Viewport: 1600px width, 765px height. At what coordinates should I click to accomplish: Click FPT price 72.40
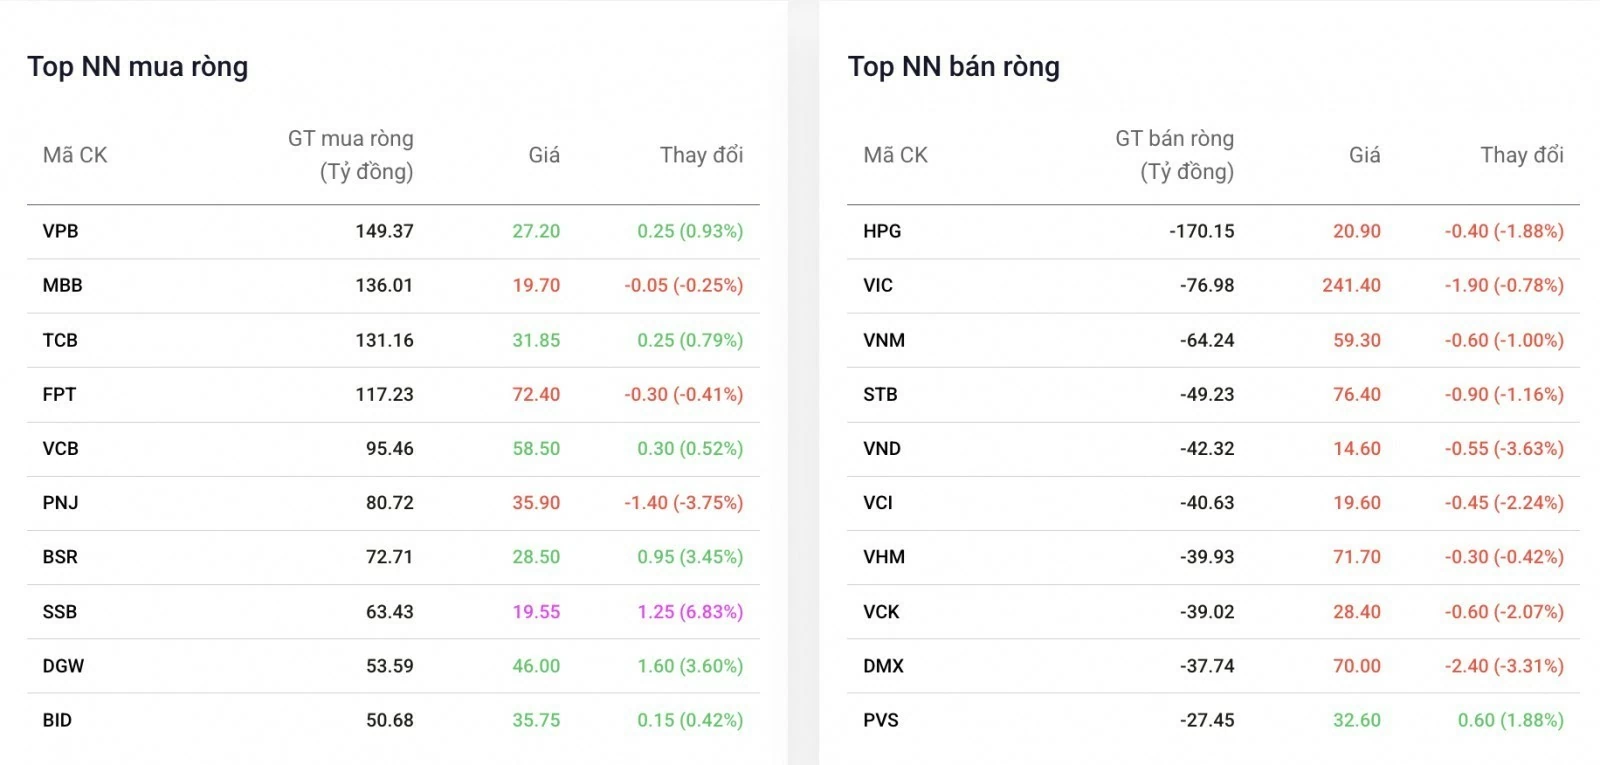tap(536, 394)
